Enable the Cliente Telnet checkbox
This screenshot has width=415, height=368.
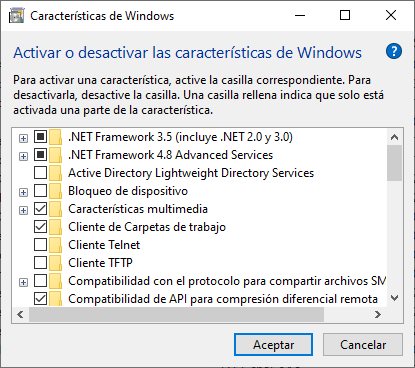pyautogui.click(x=41, y=245)
